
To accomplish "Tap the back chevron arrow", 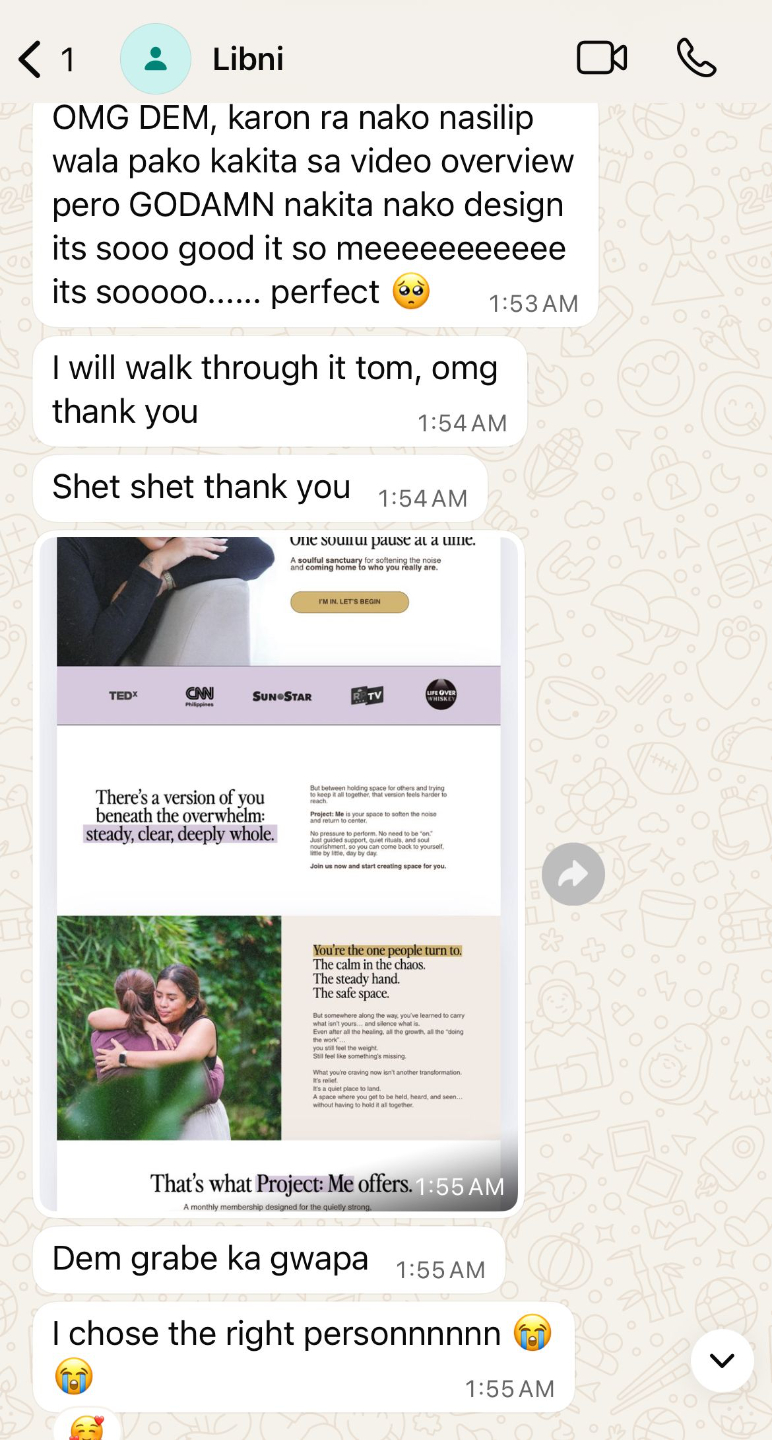I will click(30, 59).
